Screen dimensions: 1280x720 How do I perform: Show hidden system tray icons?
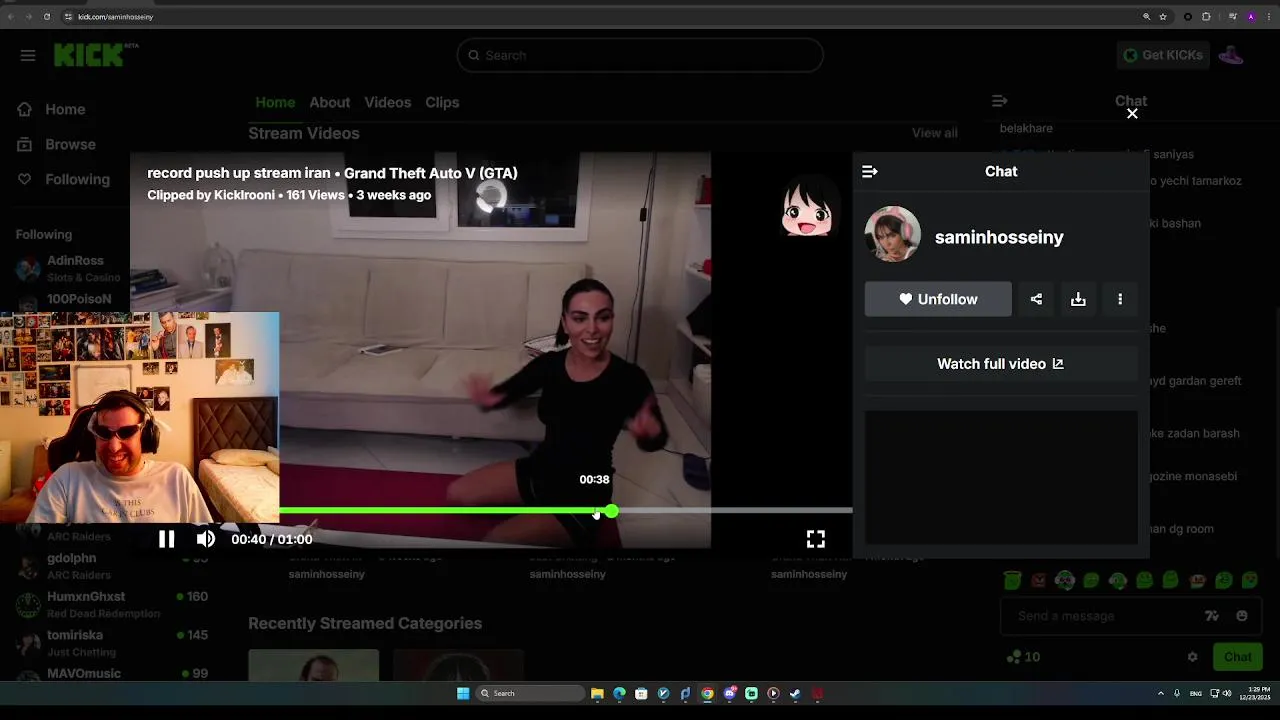coord(1160,693)
